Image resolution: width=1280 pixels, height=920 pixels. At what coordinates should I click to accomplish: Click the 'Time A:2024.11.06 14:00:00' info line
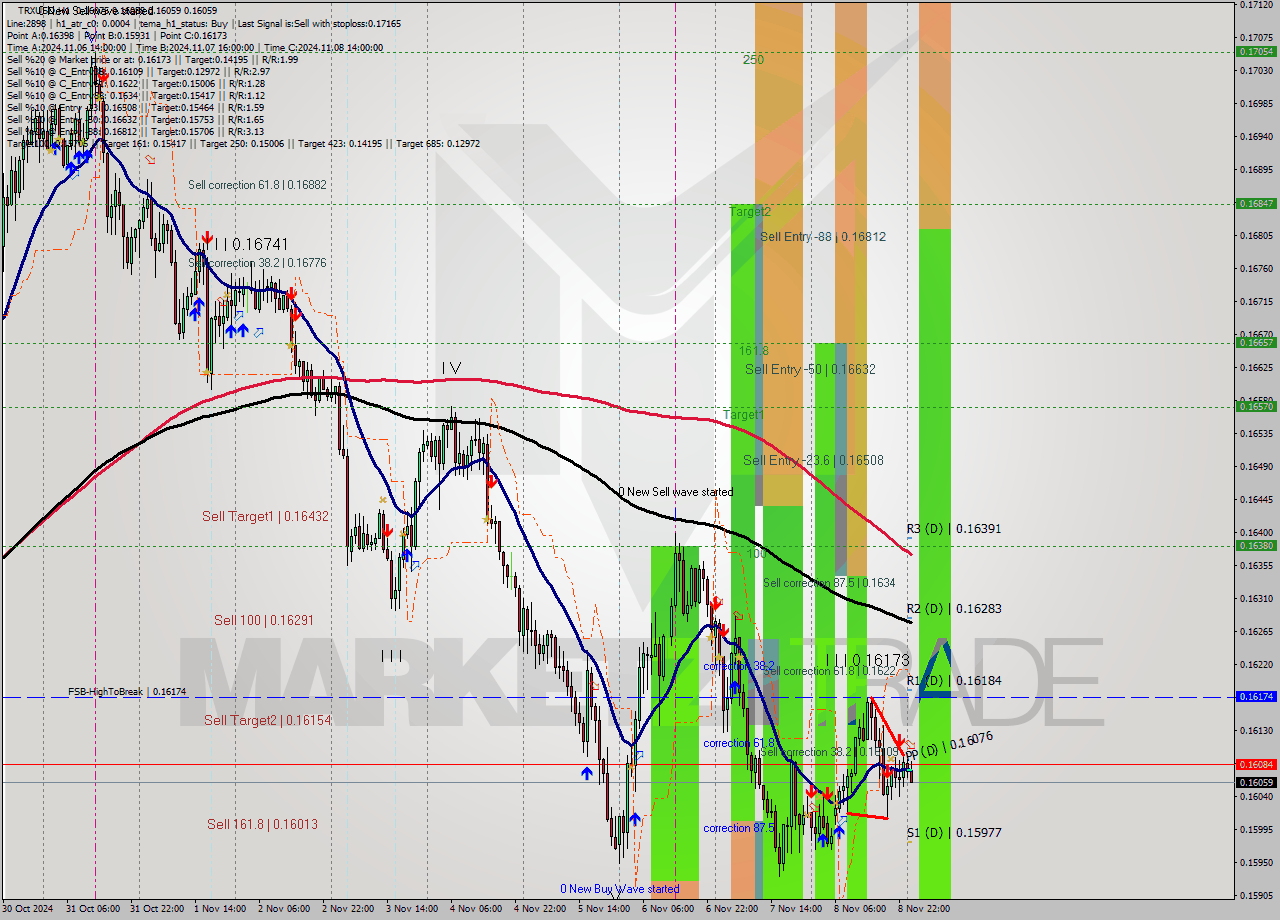(x=65, y=48)
